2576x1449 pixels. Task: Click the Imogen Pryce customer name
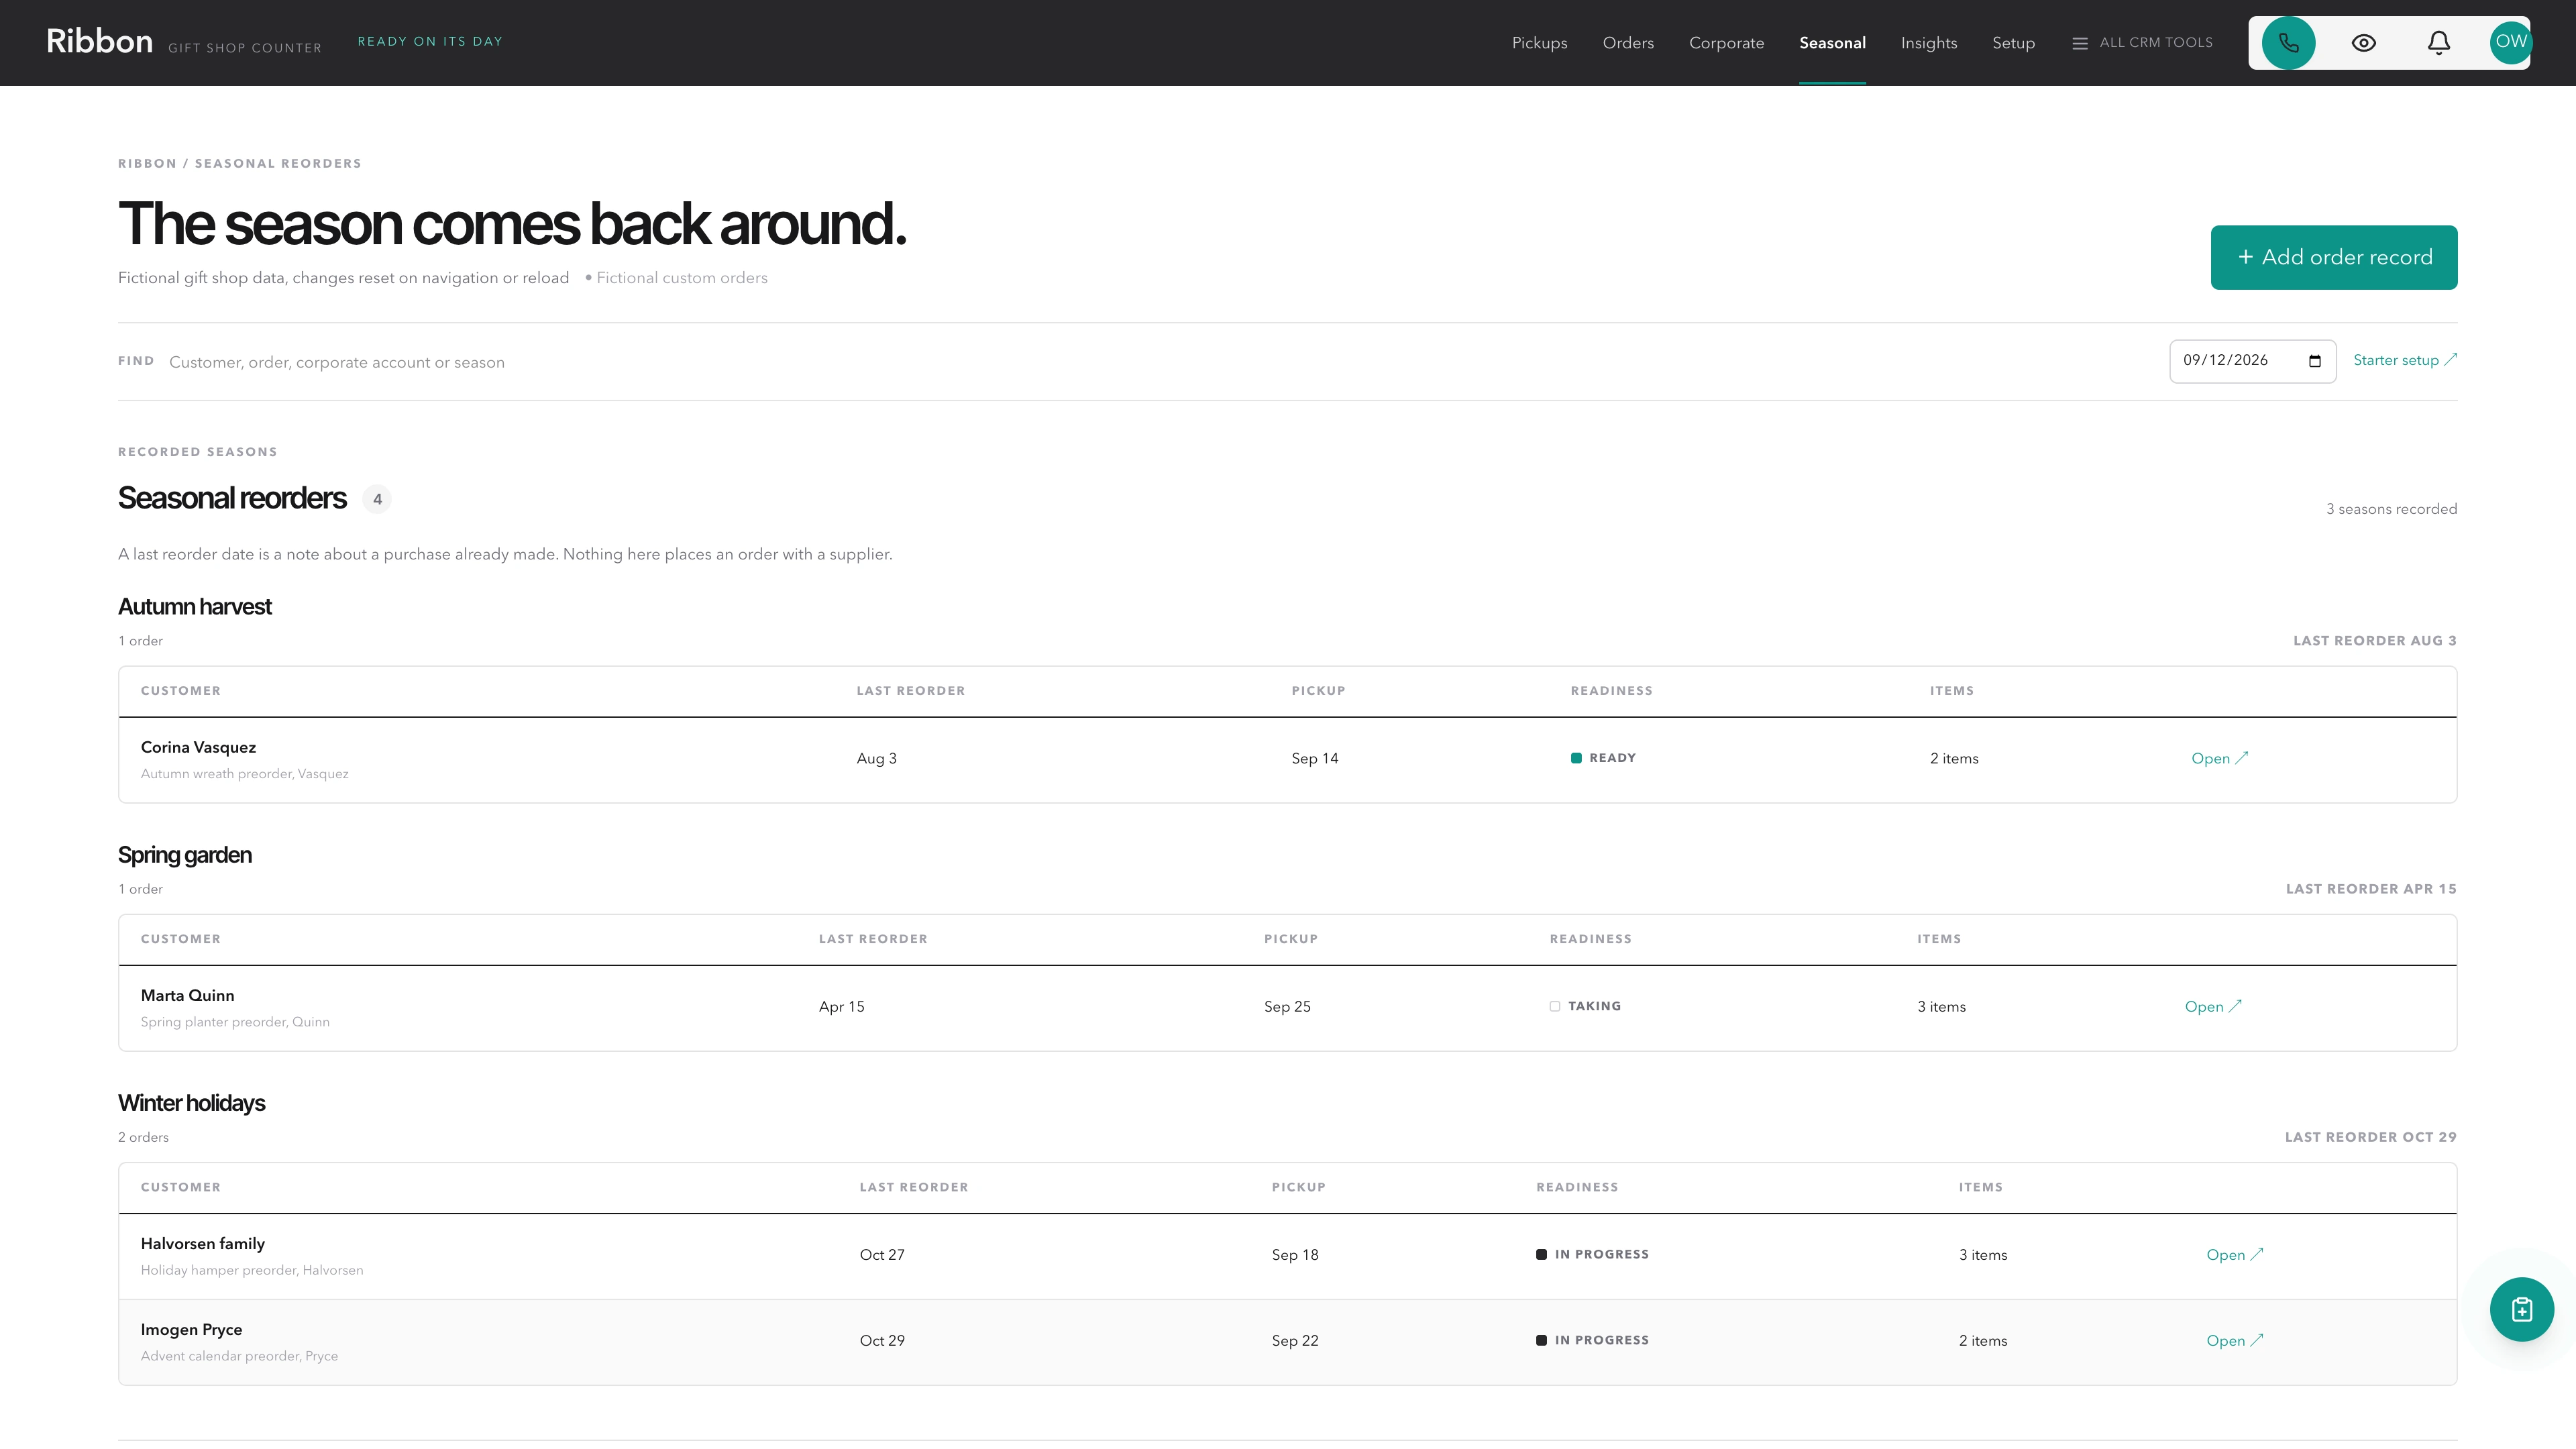coord(191,1329)
